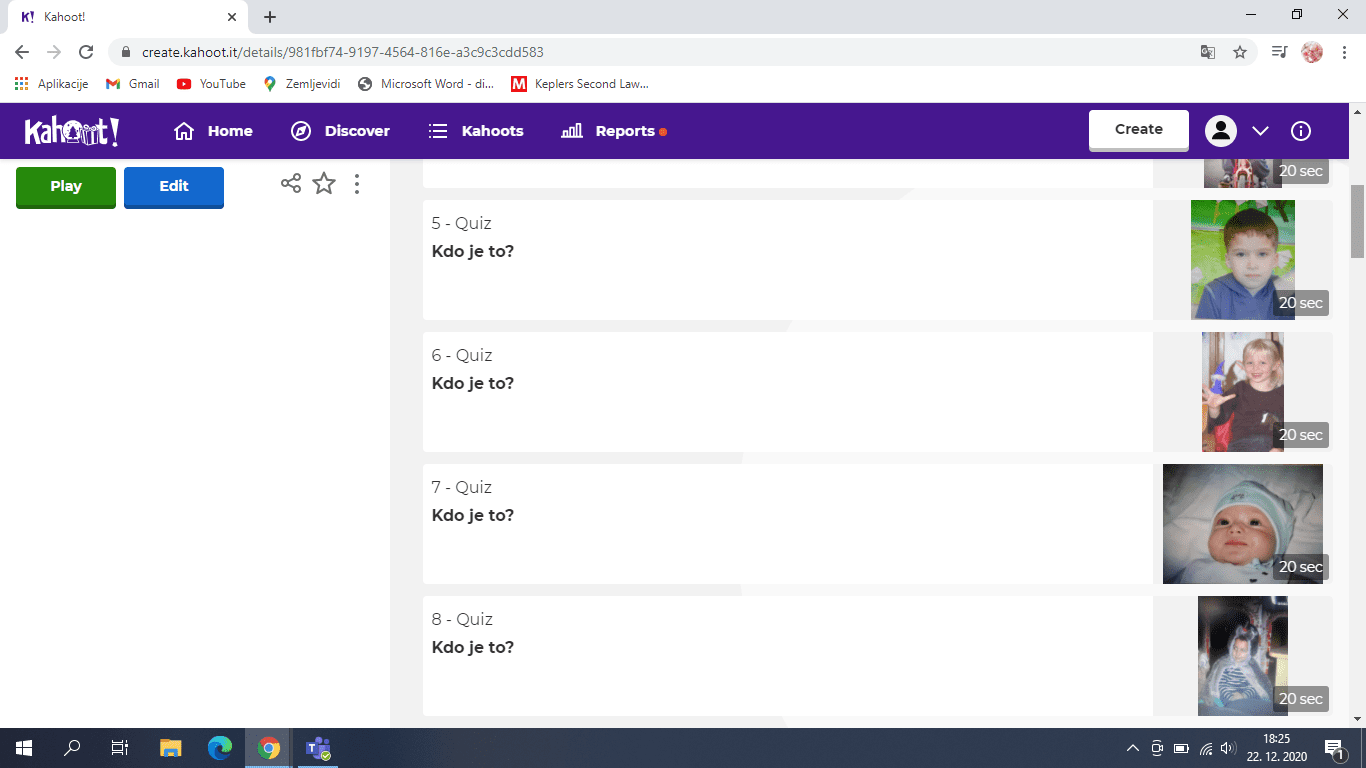The width and height of the screenshot is (1366, 768).
Task: Favorite the kahoot with star icon
Action: coord(324,184)
